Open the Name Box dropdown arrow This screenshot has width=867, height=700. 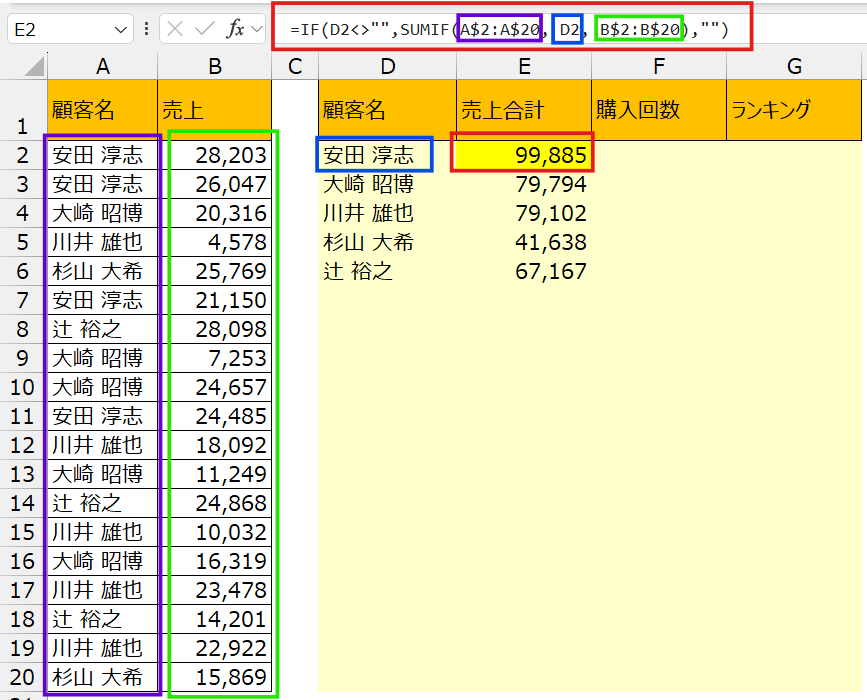[x=121, y=30]
